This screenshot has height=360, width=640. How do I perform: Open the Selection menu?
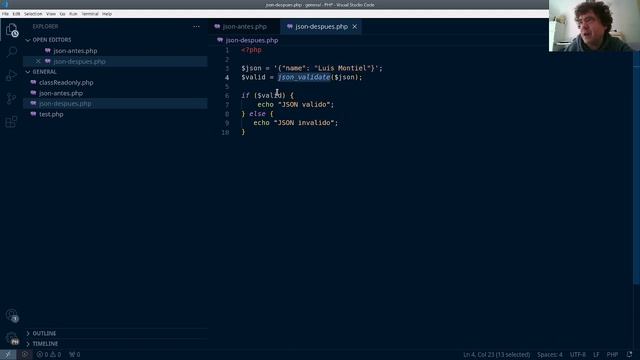33,14
